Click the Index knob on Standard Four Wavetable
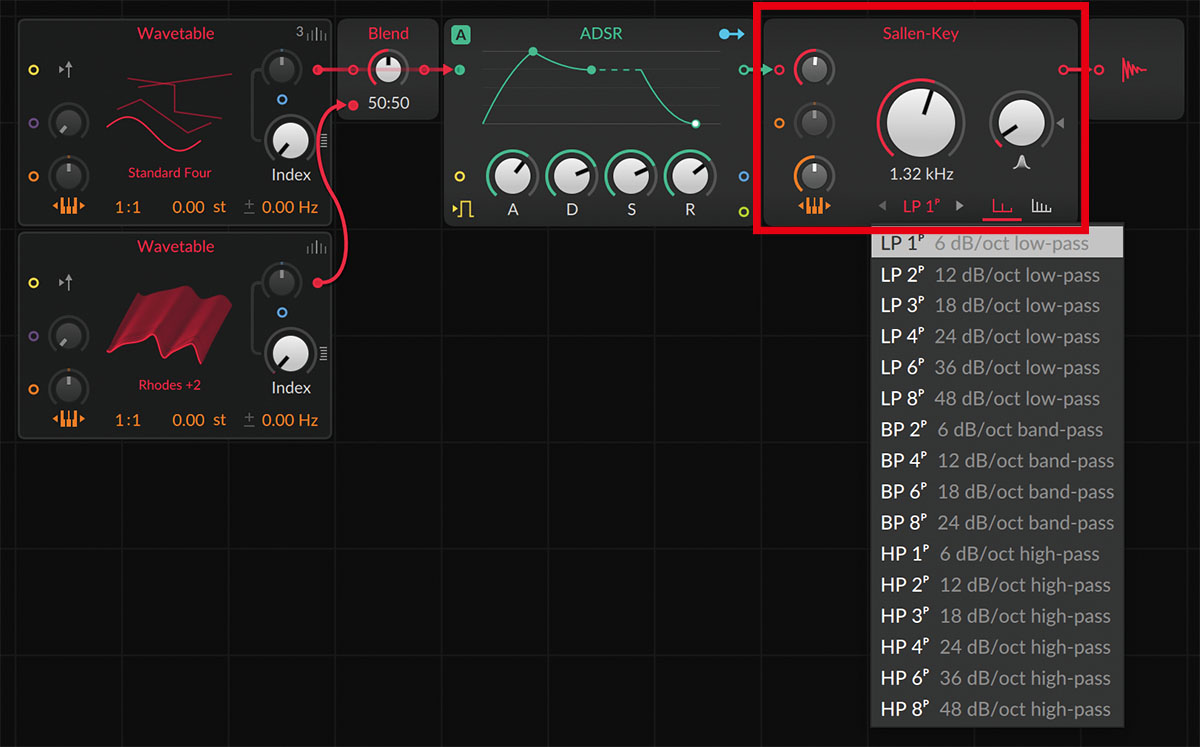The height and width of the screenshot is (747, 1200). 290,141
